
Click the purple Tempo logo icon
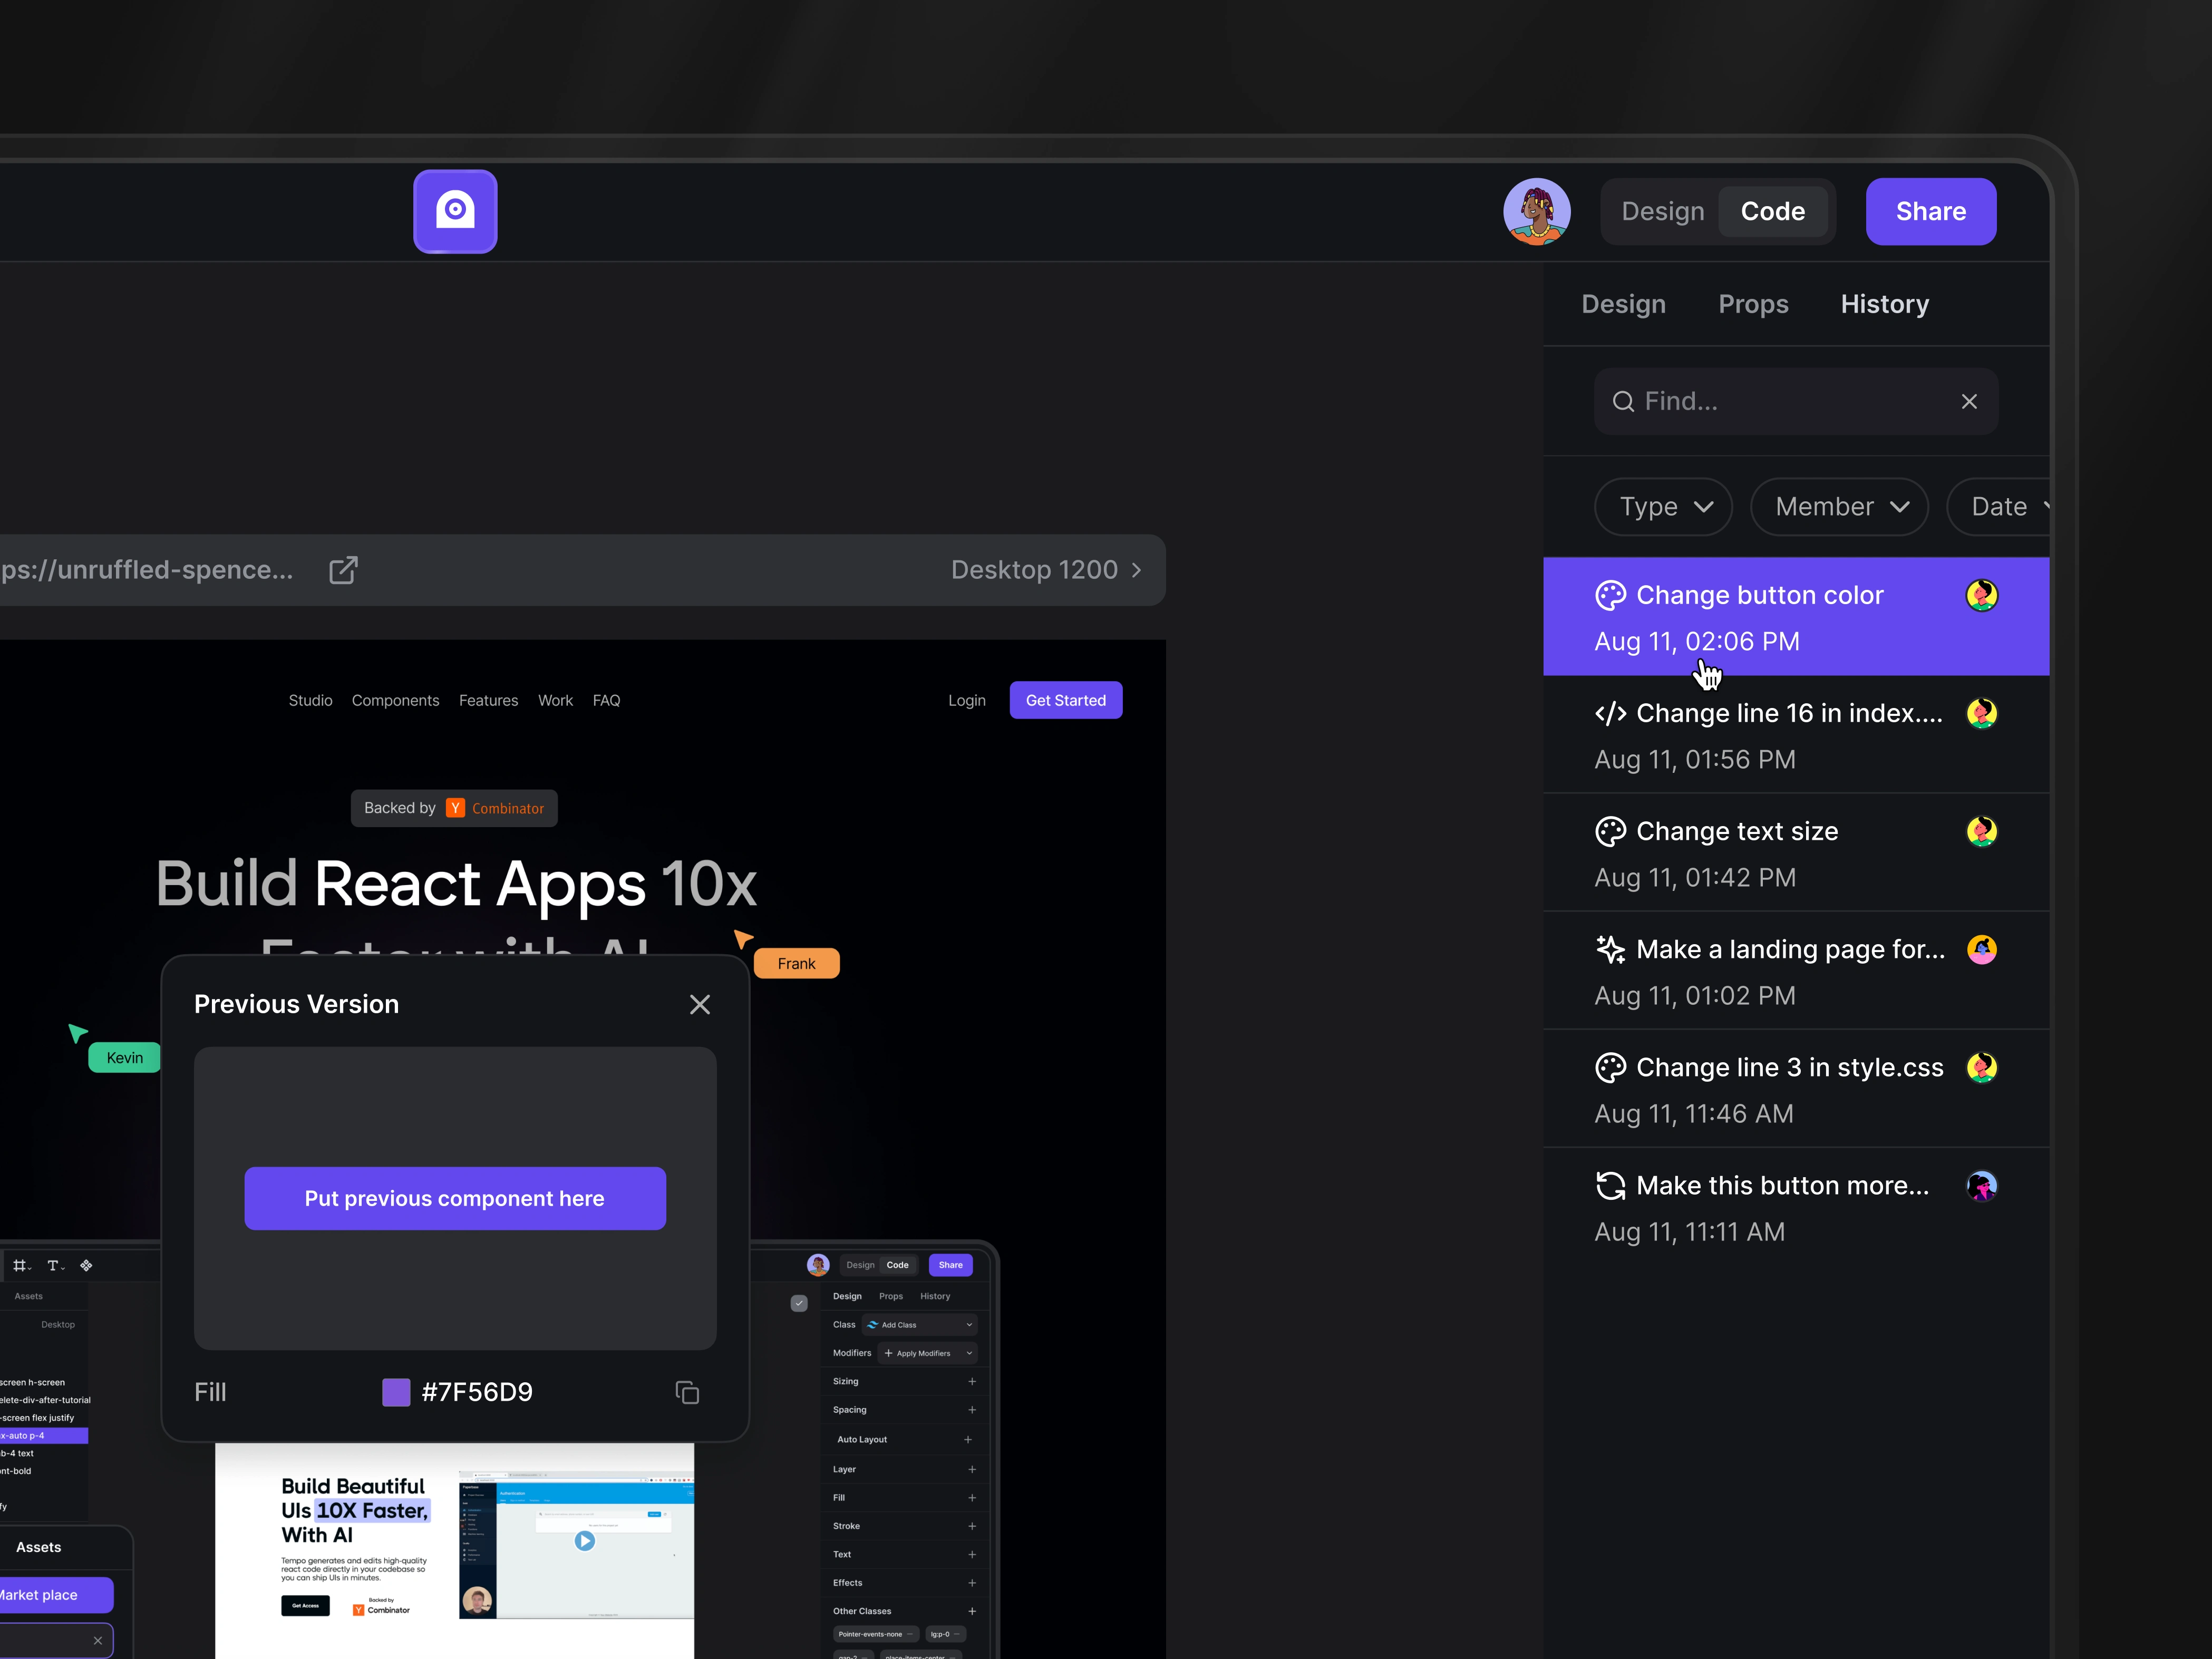tap(455, 211)
